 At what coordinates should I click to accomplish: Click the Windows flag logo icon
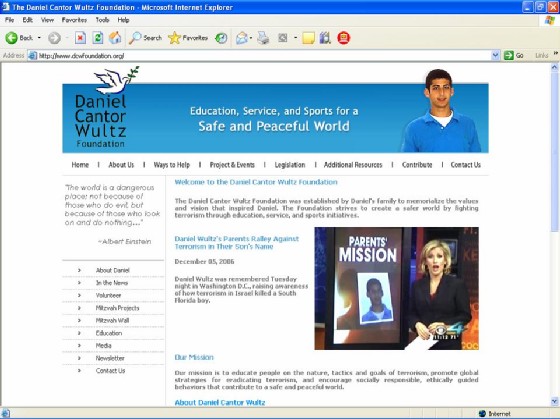coord(550,20)
